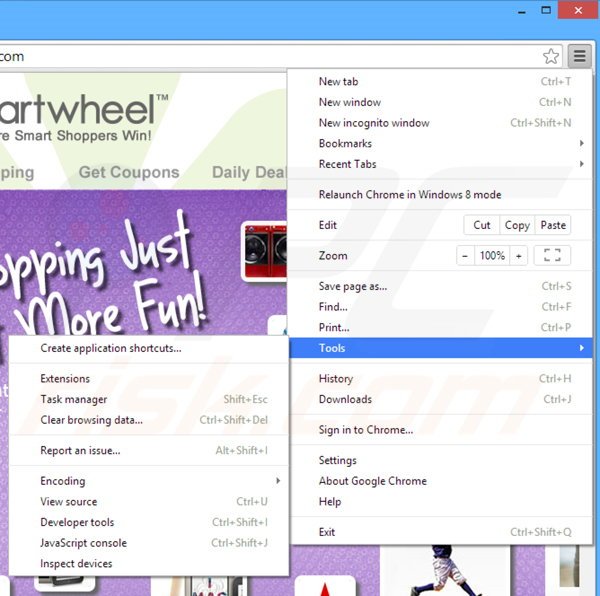Click the highlighted Tools menu item
Image resolution: width=600 pixels, height=596 pixels.
(440, 348)
